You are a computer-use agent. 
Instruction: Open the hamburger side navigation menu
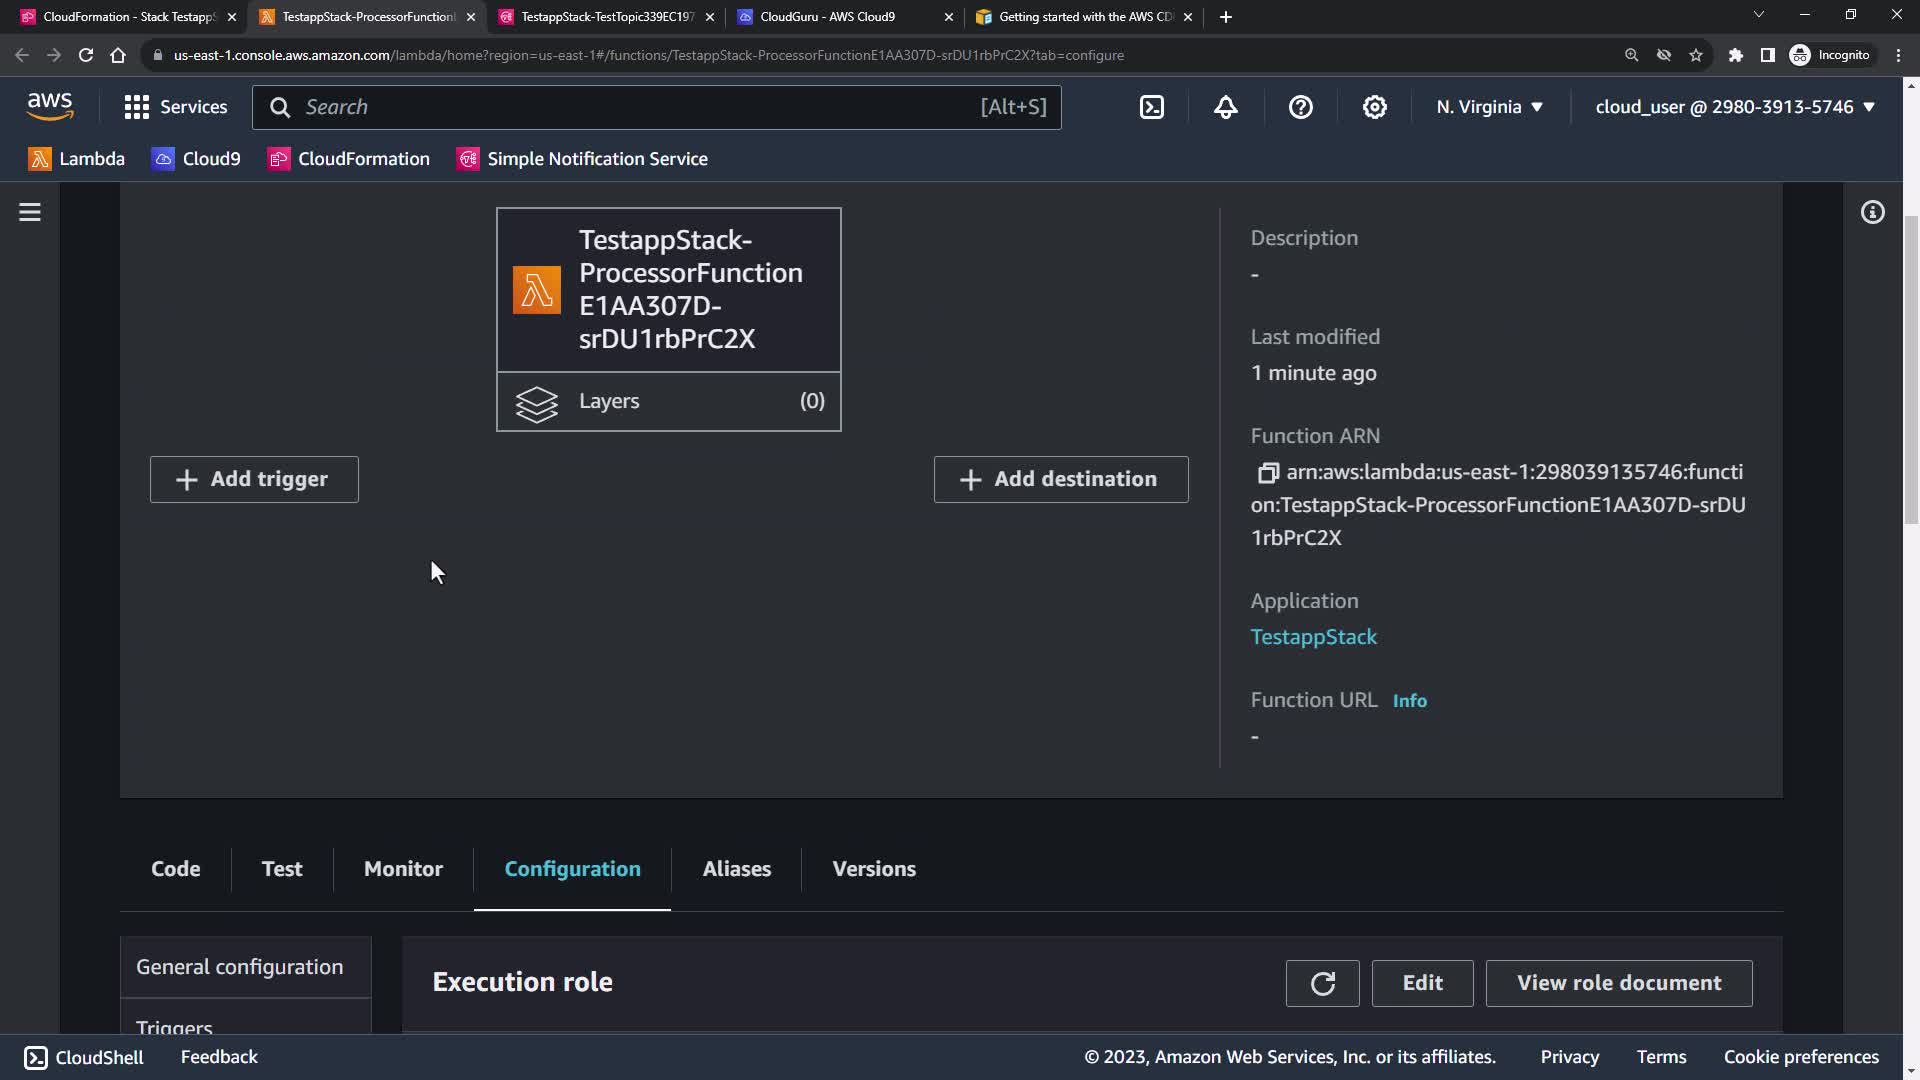click(x=30, y=212)
